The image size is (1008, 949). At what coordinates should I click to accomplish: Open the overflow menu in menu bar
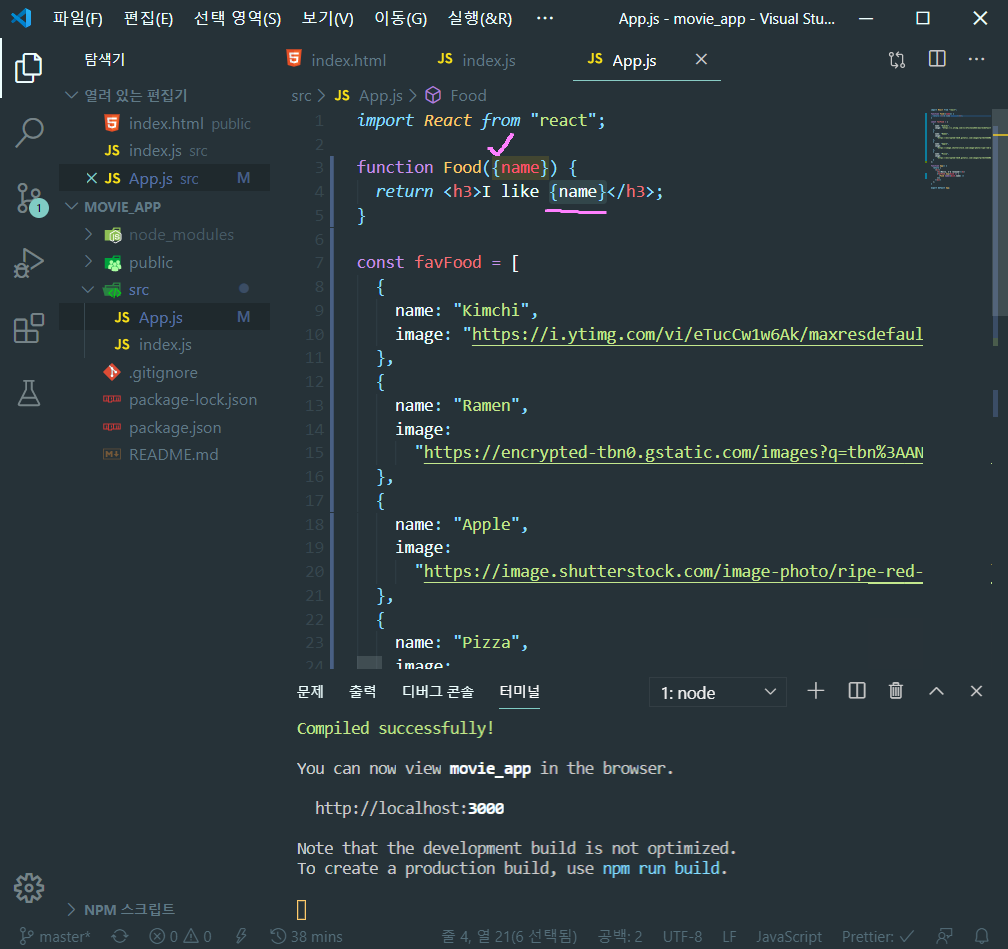[x=544, y=18]
